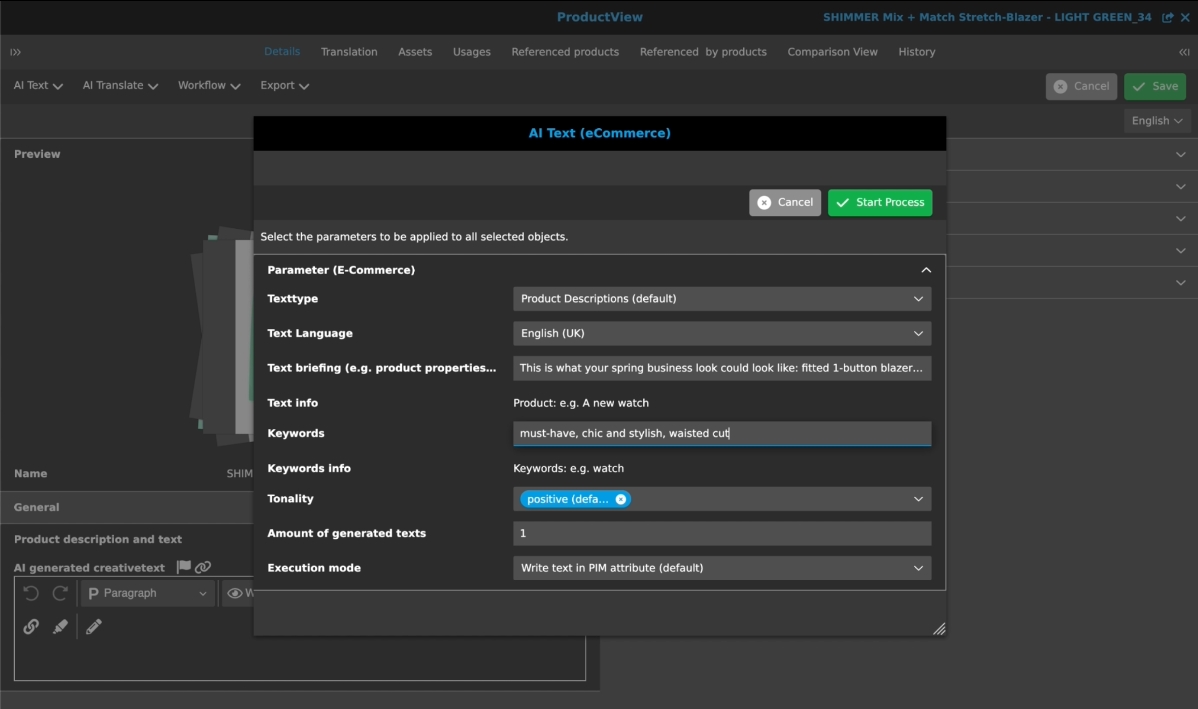The width and height of the screenshot is (1198, 709).
Task: Remove the positive tonality tag
Action: [620, 499]
